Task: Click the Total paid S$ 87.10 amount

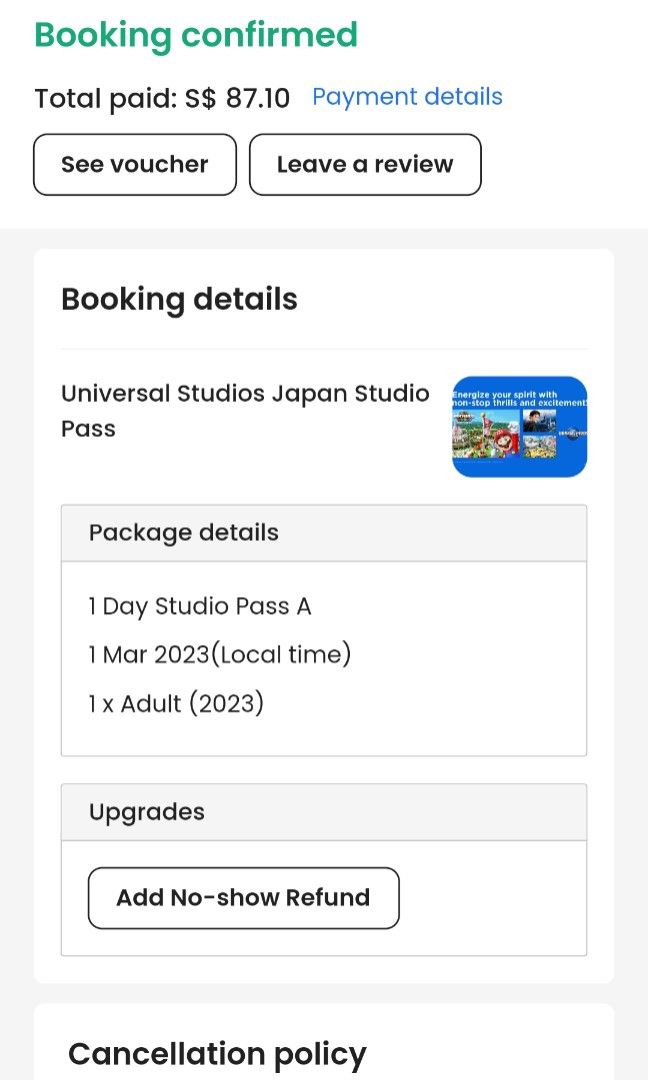Action: [x=162, y=98]
